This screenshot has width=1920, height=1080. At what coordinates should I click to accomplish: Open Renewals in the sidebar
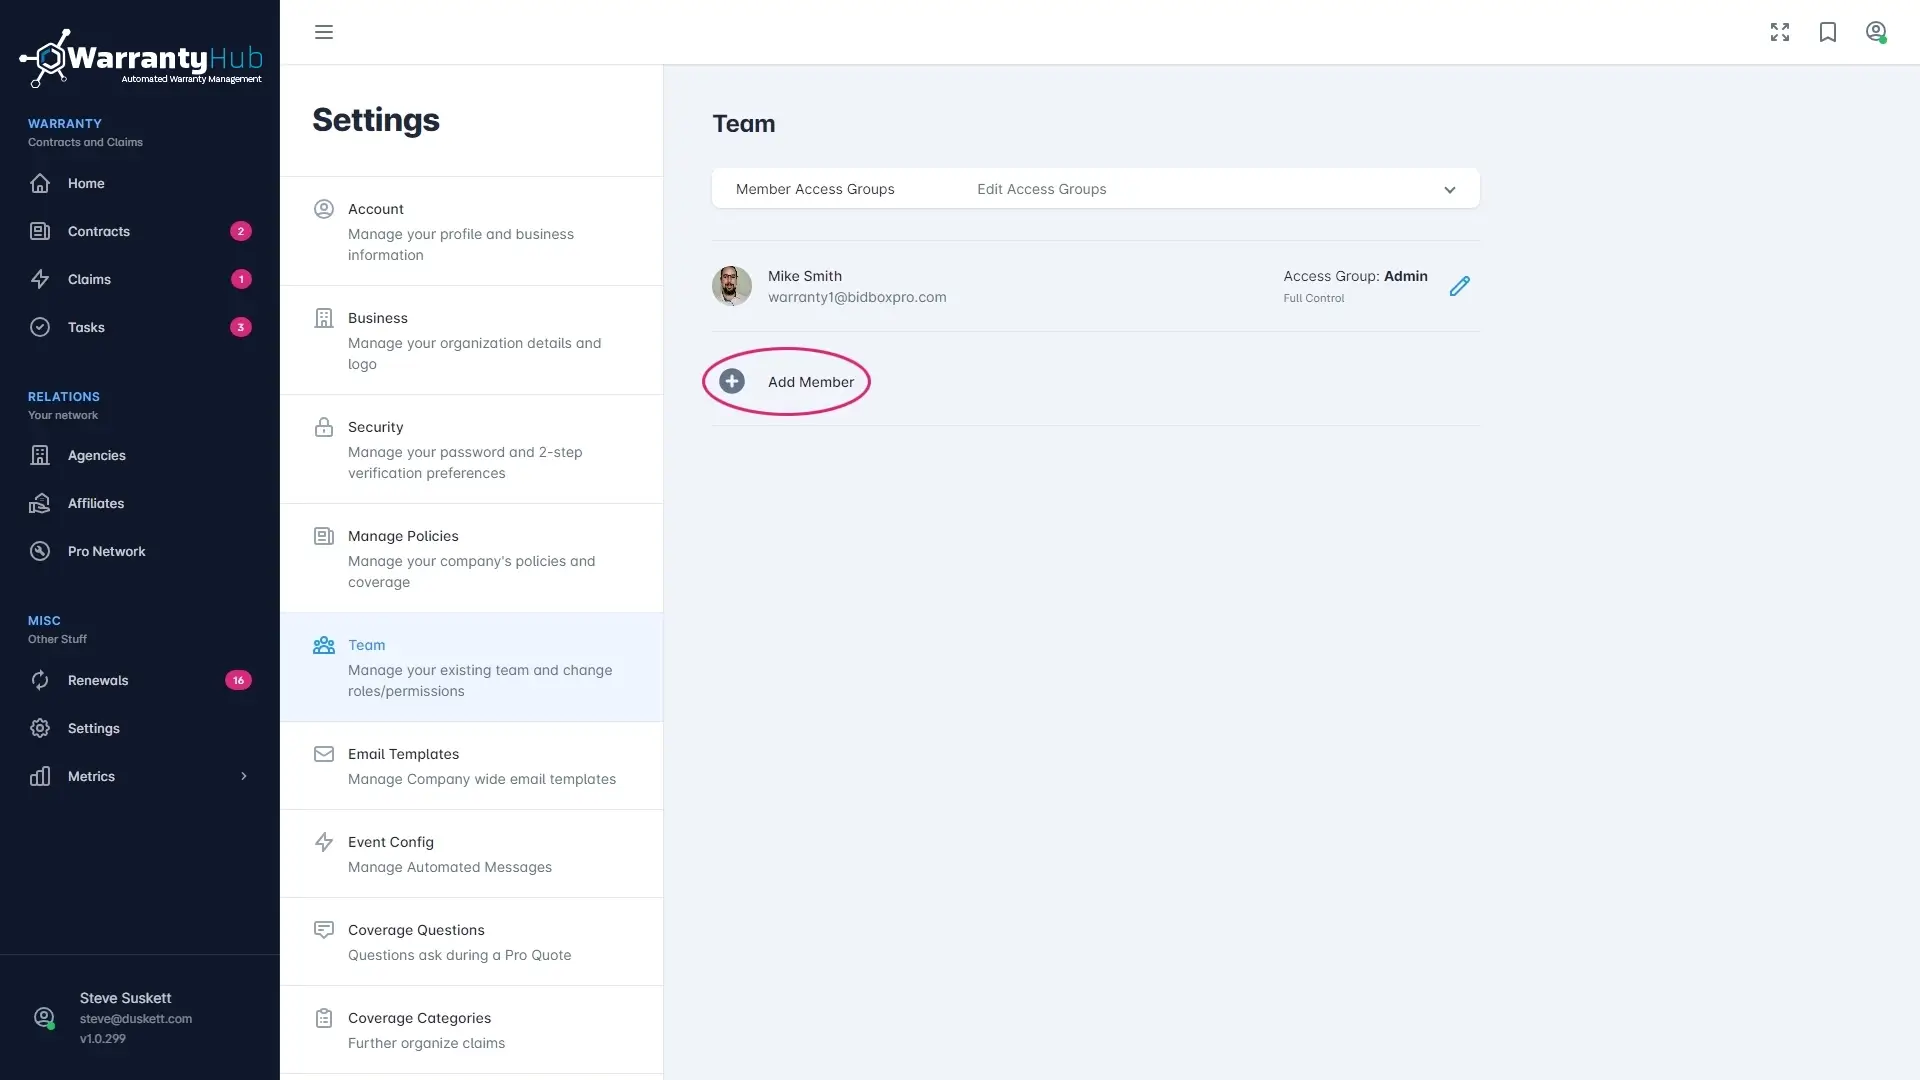pyautogui.click(x=98, y=680)
